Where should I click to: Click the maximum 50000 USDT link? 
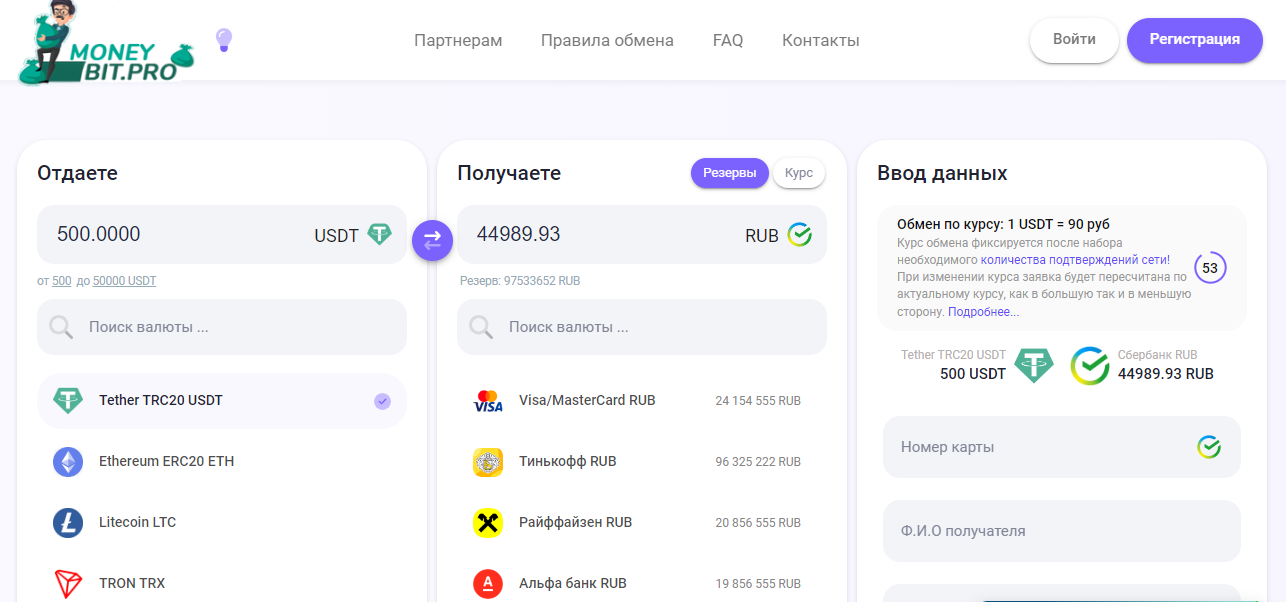[124, 281]
